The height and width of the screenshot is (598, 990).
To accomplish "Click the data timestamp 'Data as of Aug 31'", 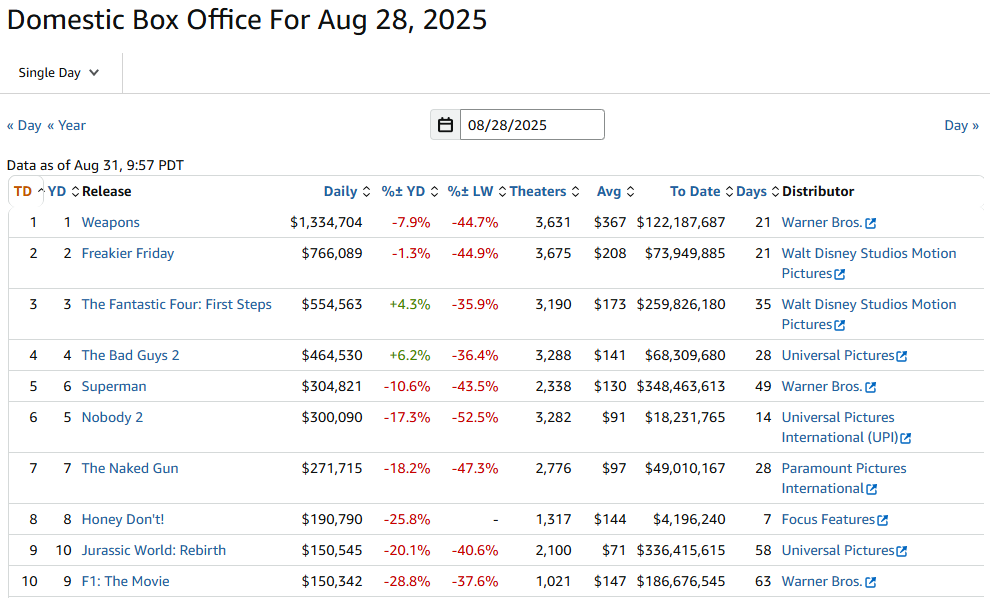I will (x=95, y=165).
